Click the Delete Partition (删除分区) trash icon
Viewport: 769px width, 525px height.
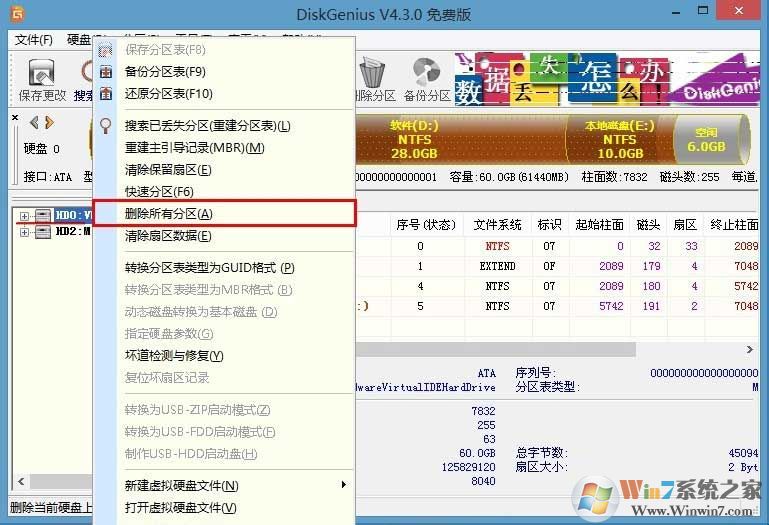tap(372, 72)
